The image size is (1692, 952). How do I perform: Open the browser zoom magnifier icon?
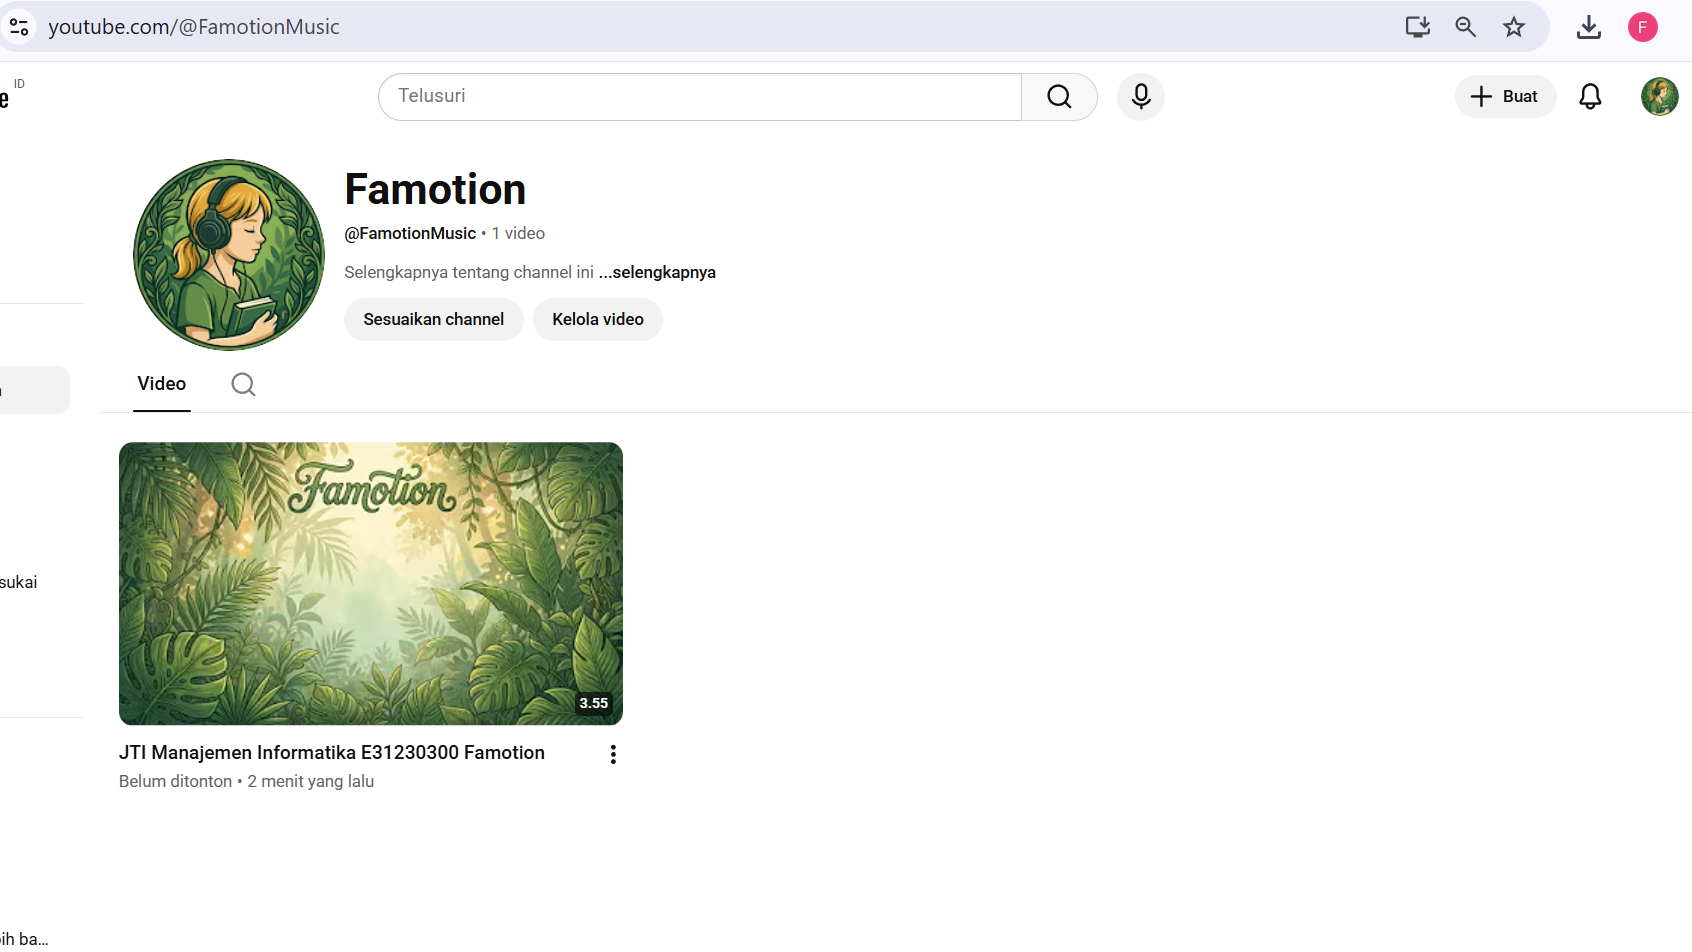1465,27
